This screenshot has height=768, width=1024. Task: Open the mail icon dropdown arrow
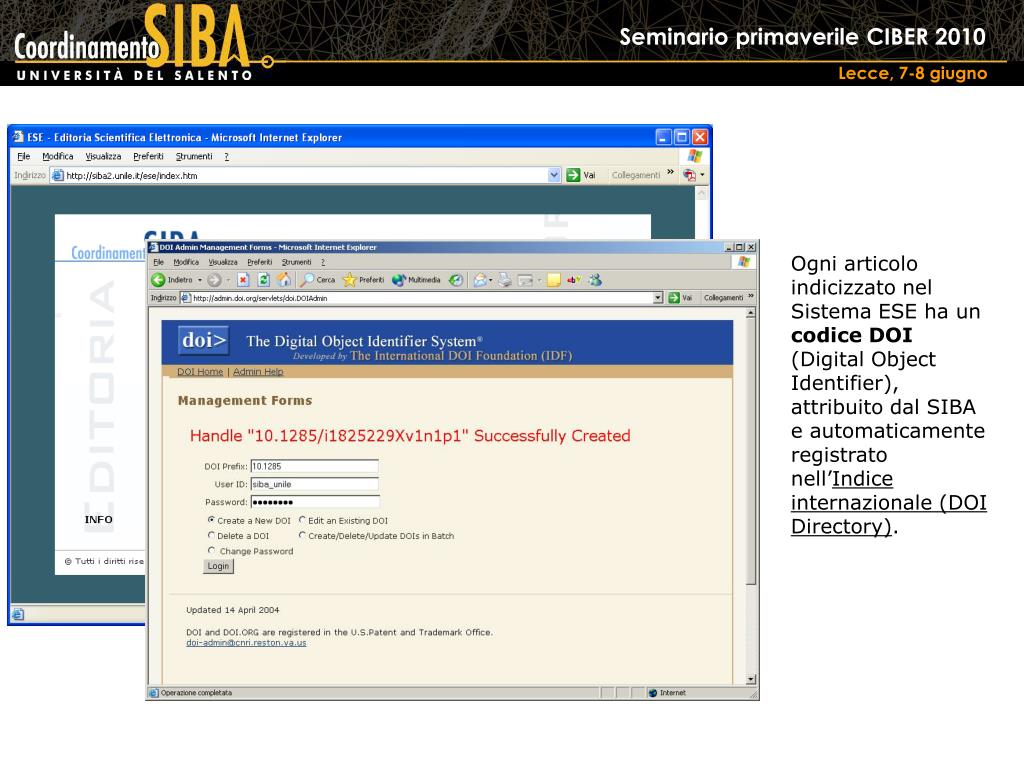(490, 280)
